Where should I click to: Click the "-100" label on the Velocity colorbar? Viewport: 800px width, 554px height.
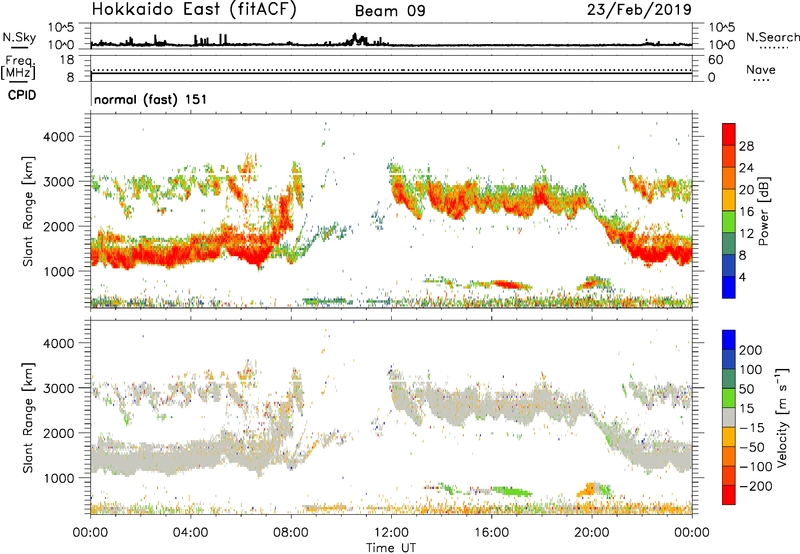[756, 467]
